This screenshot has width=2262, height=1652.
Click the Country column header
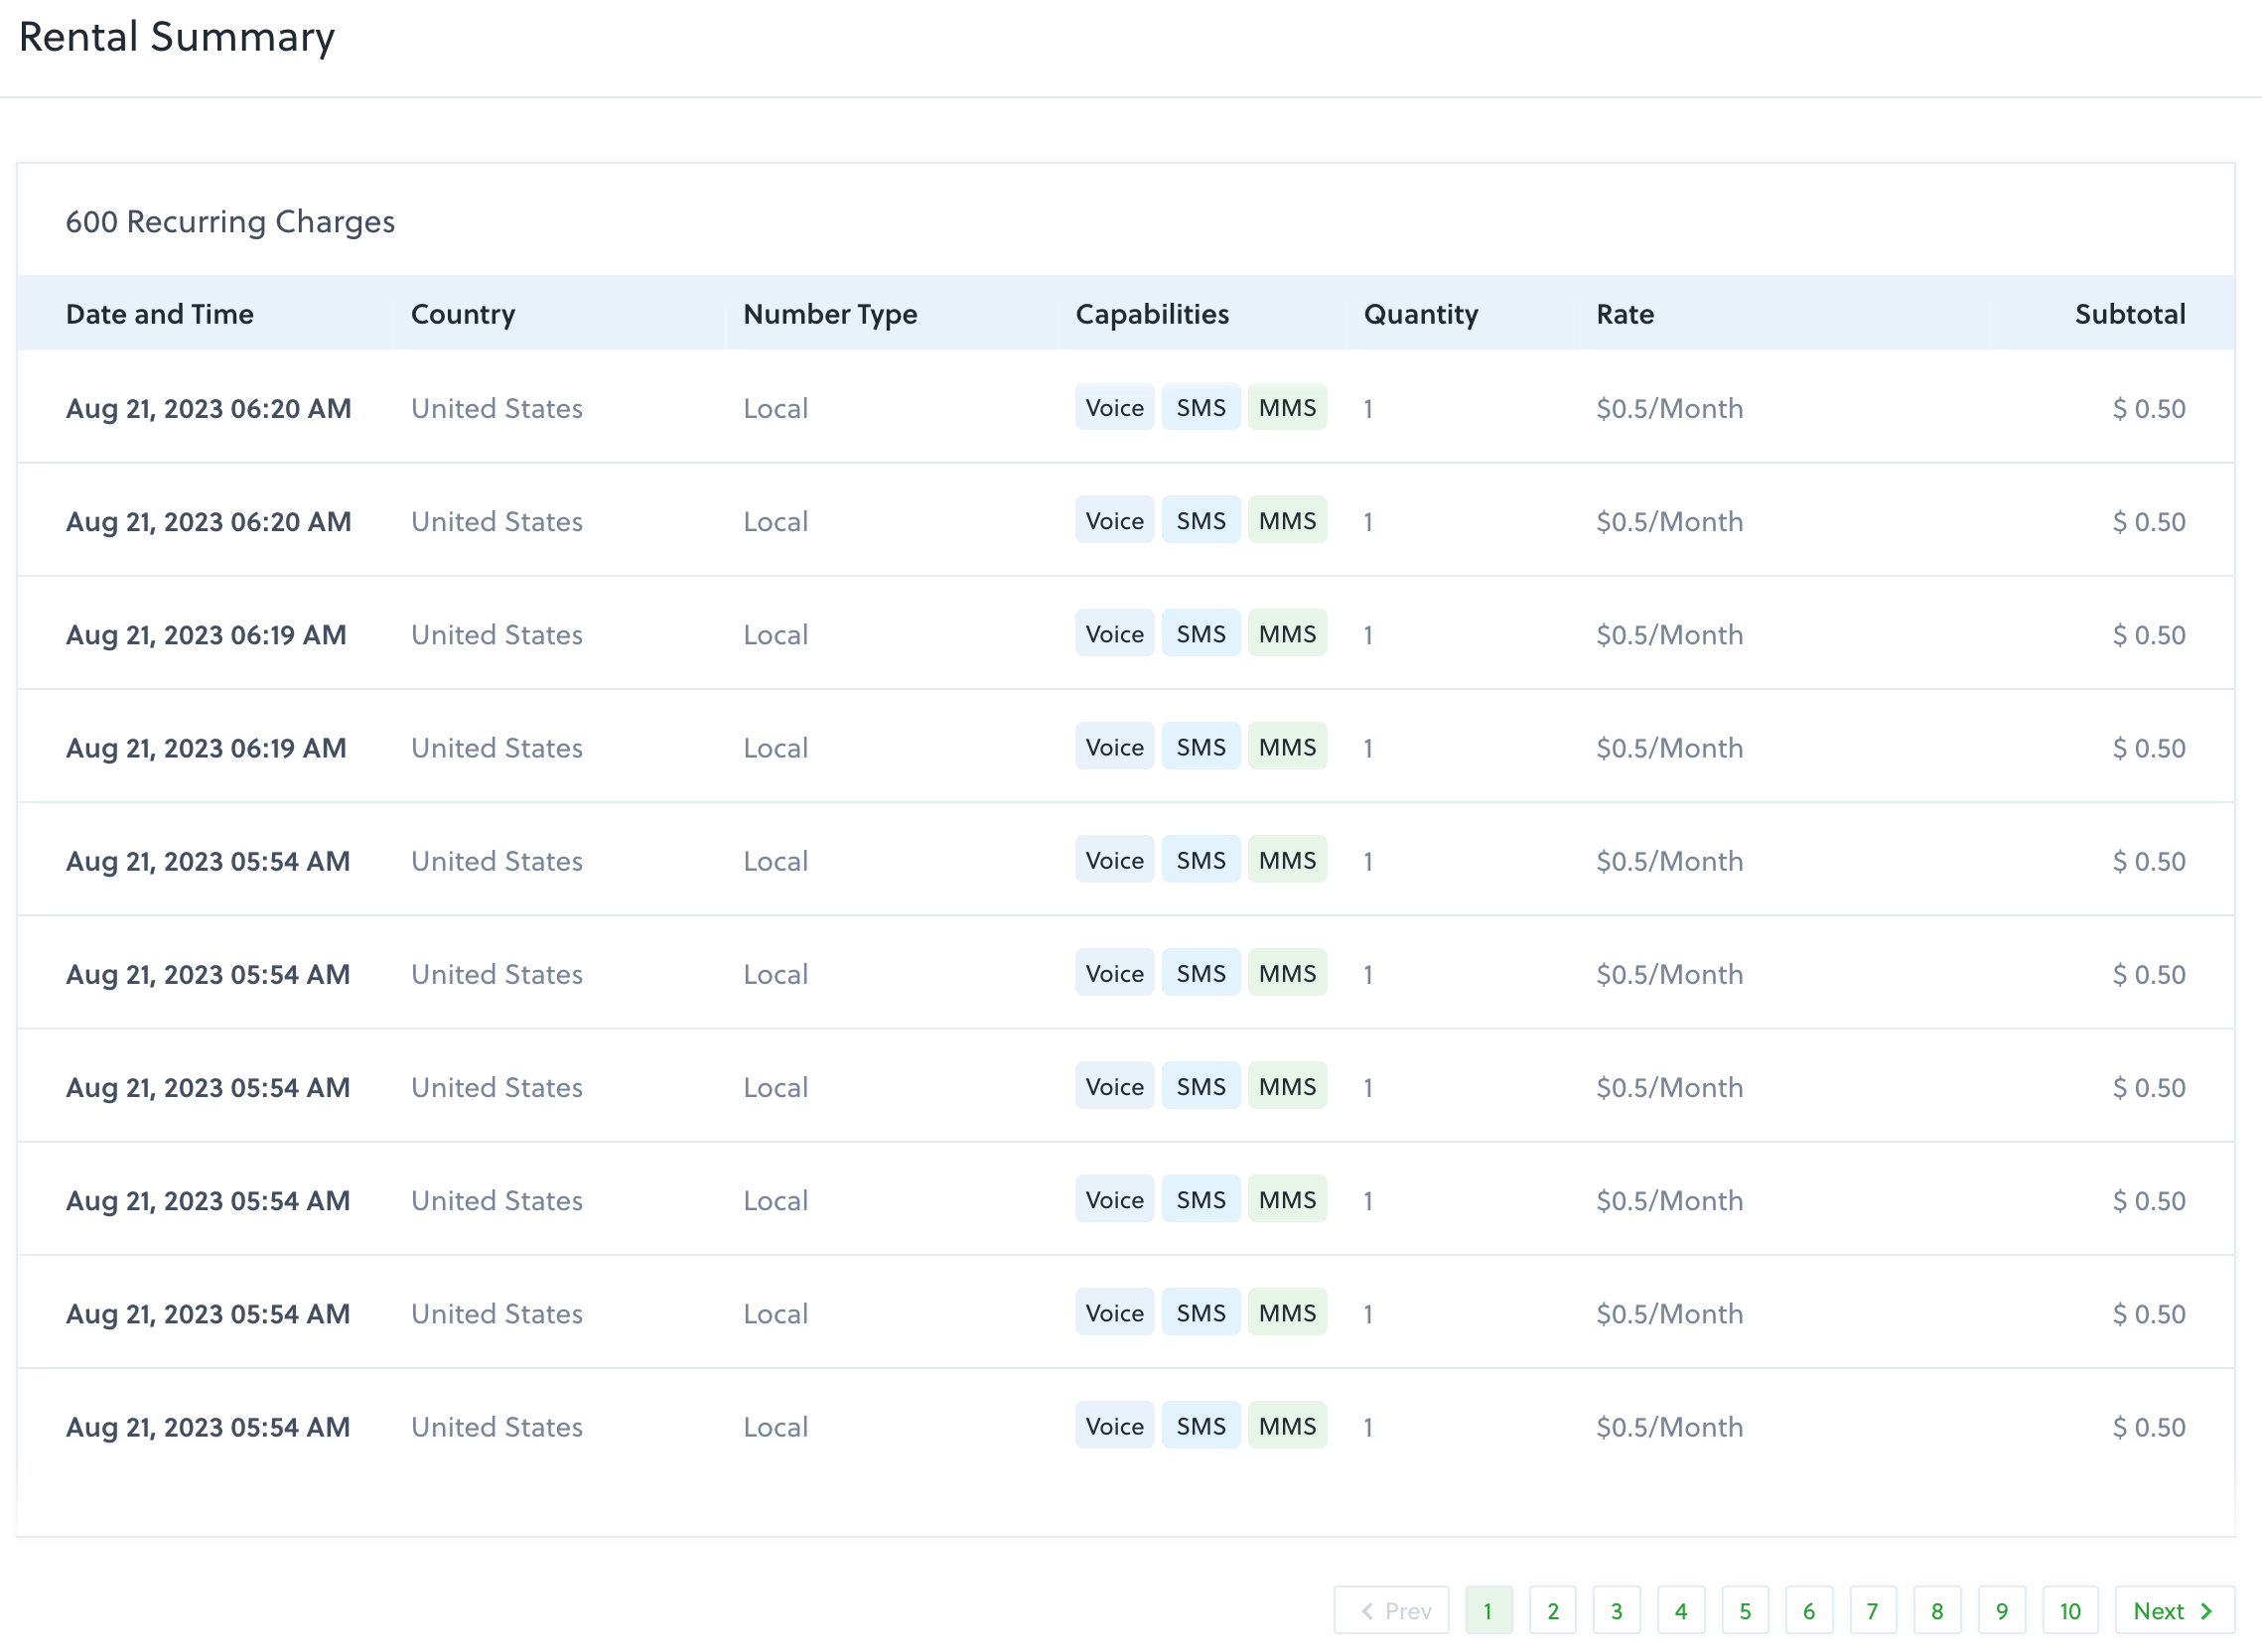click(x=462, y=313)
